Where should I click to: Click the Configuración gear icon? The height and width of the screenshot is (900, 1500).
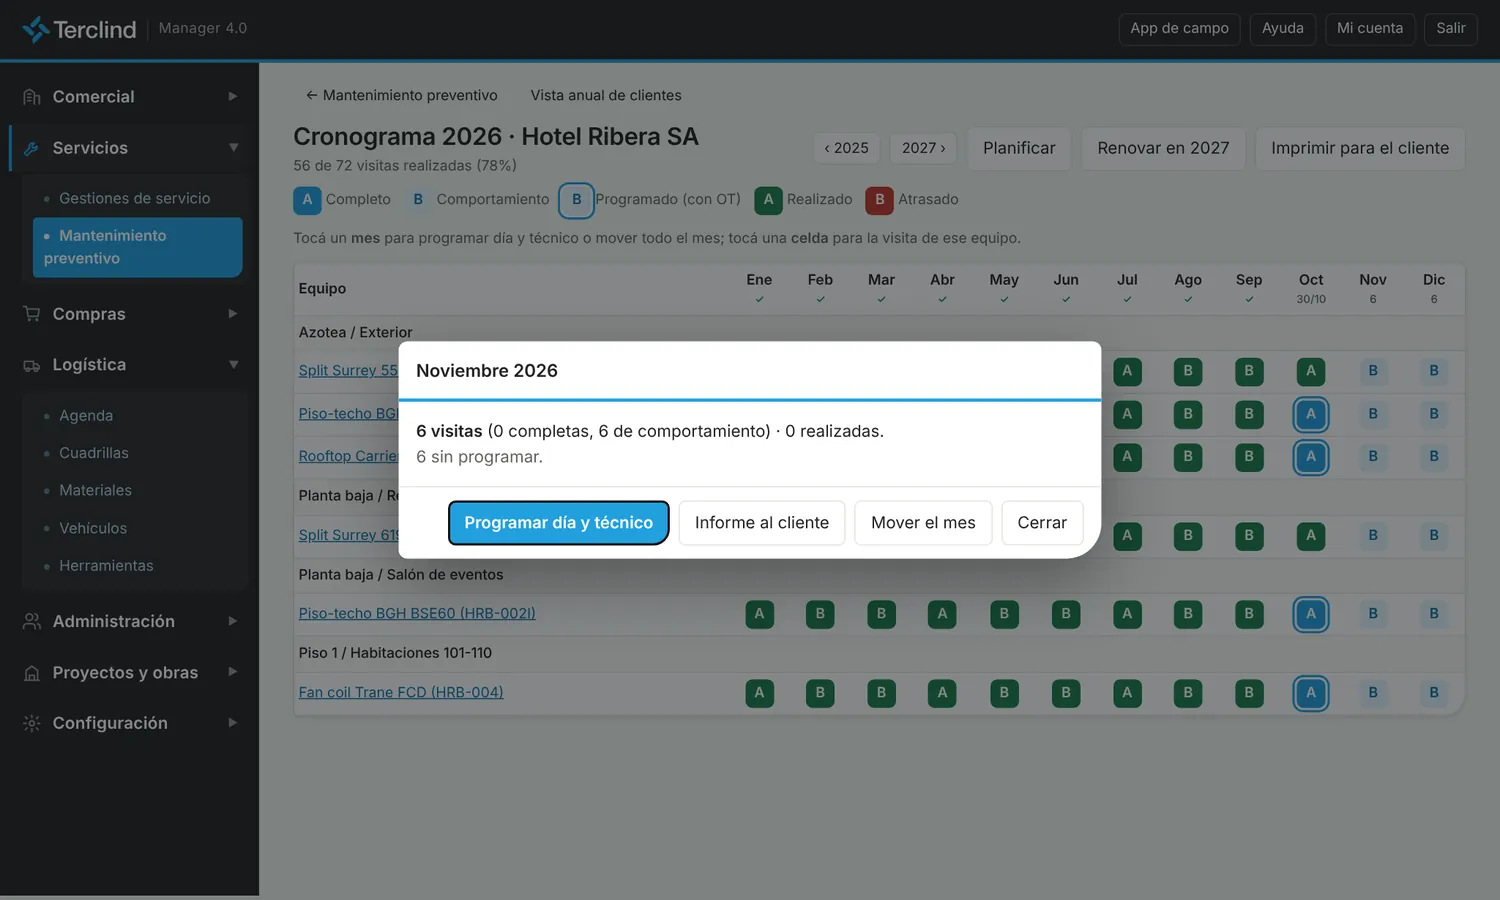(32, 723)
